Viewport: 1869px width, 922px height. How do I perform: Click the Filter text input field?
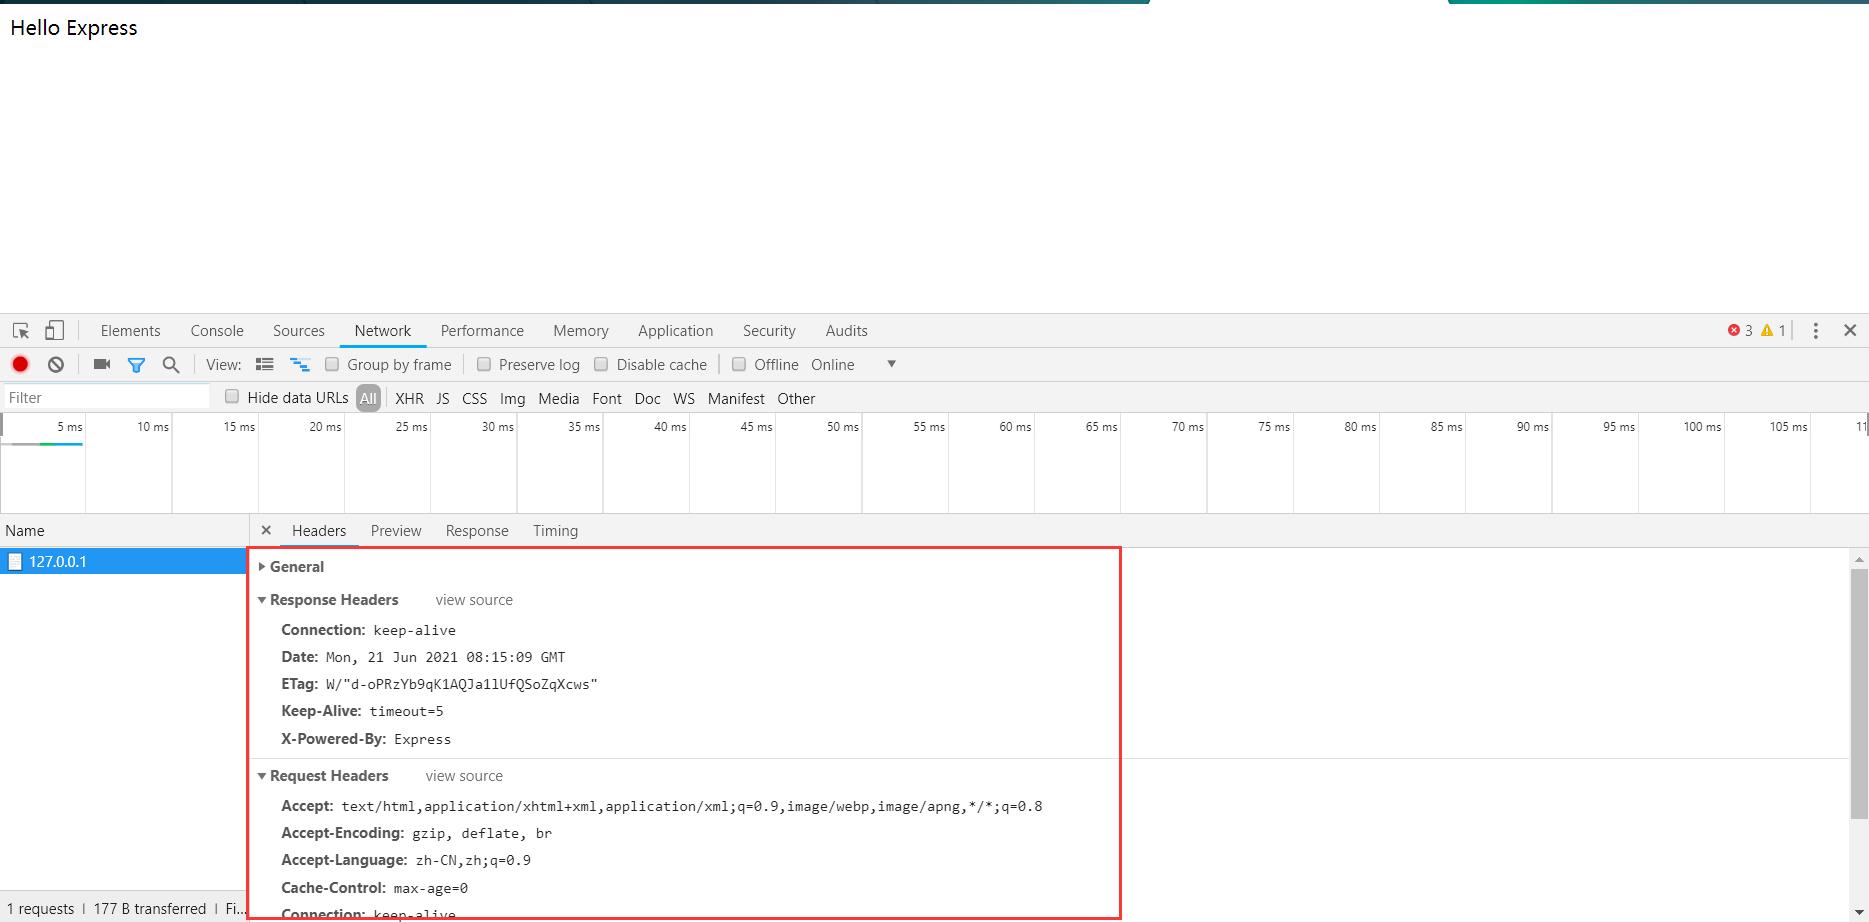point(107,397)
